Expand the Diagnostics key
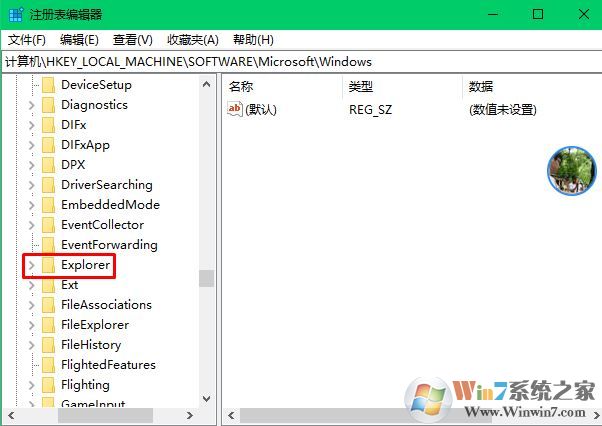Viewport: 602px width, 426px height. (x=32, y=105)
